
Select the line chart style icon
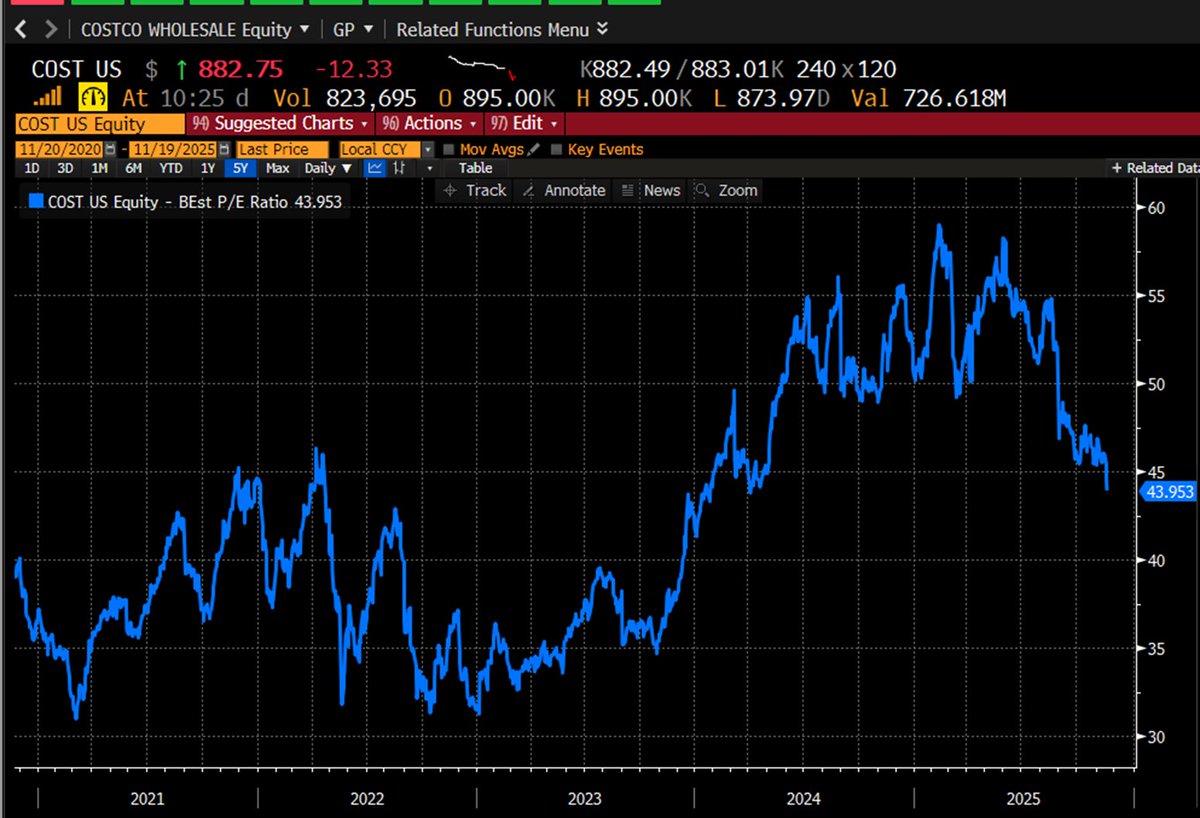point(376,168)
